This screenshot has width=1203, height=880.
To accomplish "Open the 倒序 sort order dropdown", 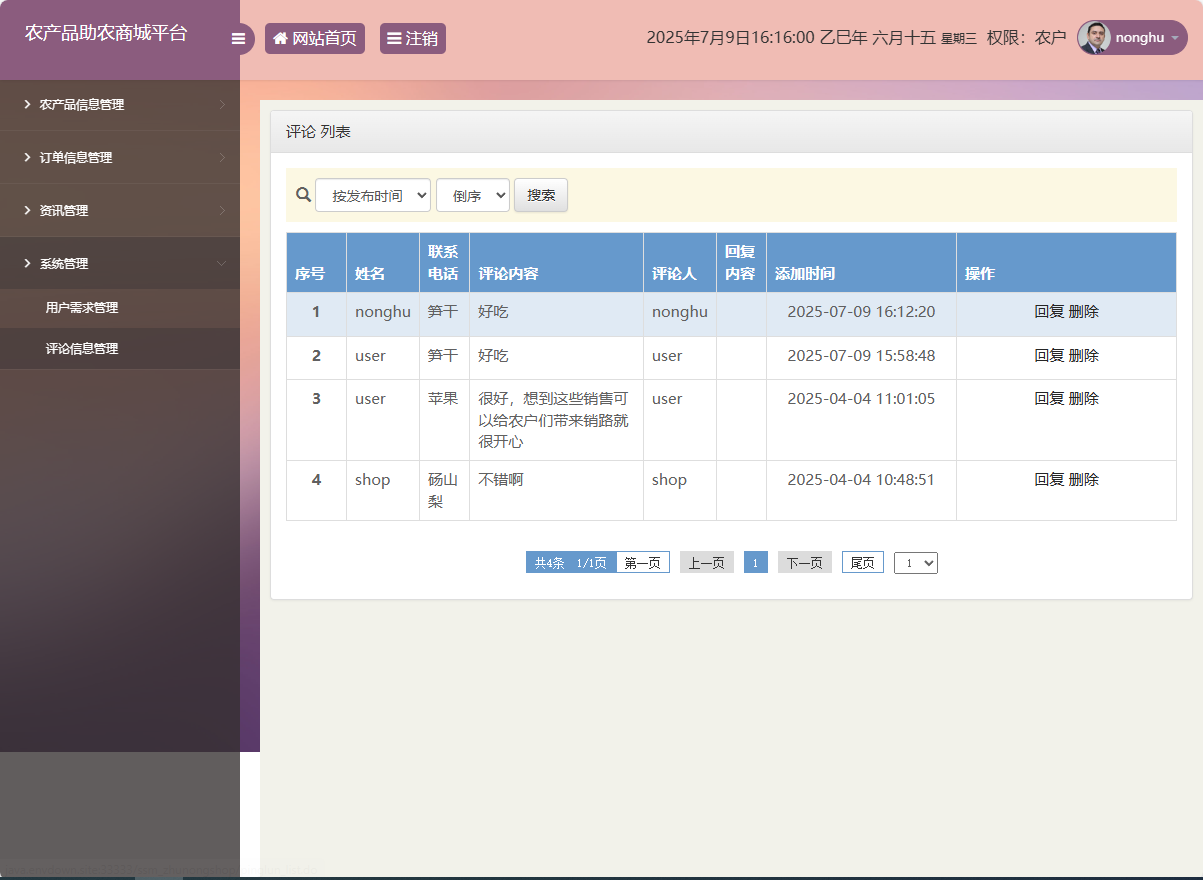I will [472, 194].
